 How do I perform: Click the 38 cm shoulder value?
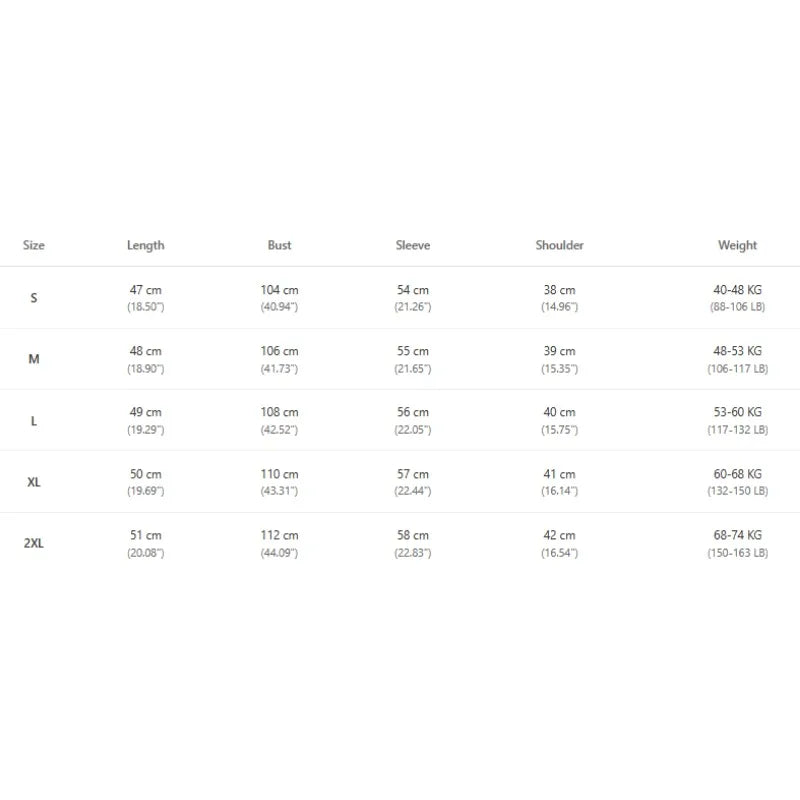tap(560, 290)
